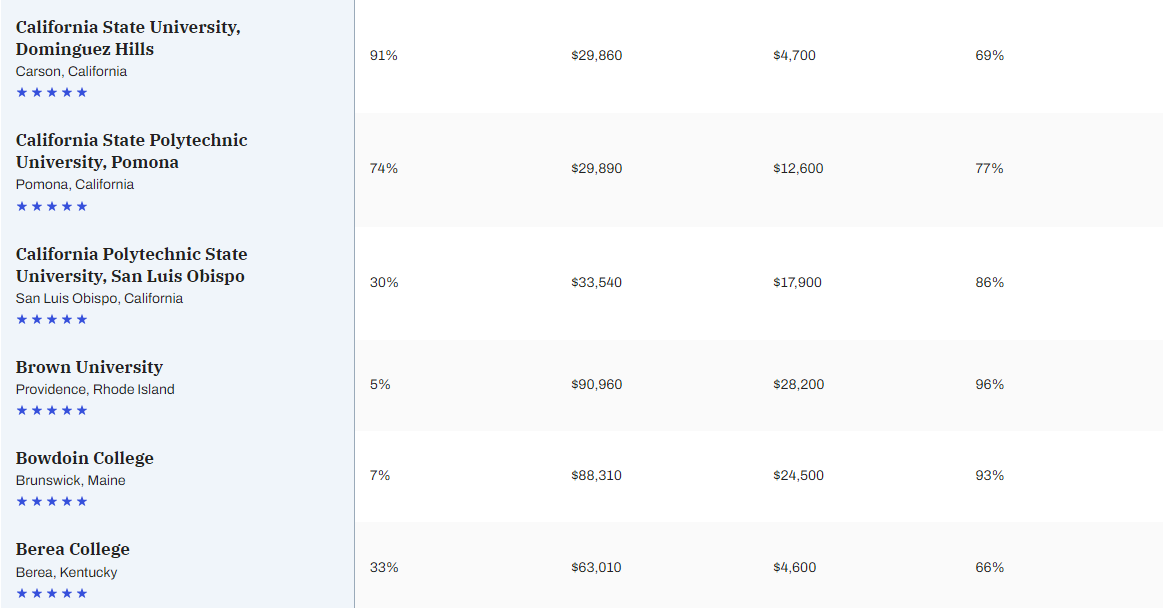The width and height of the screenshot is (1163, 608).
Task: Click the star rating under Dominguez Hills
Action: (52, 93)
